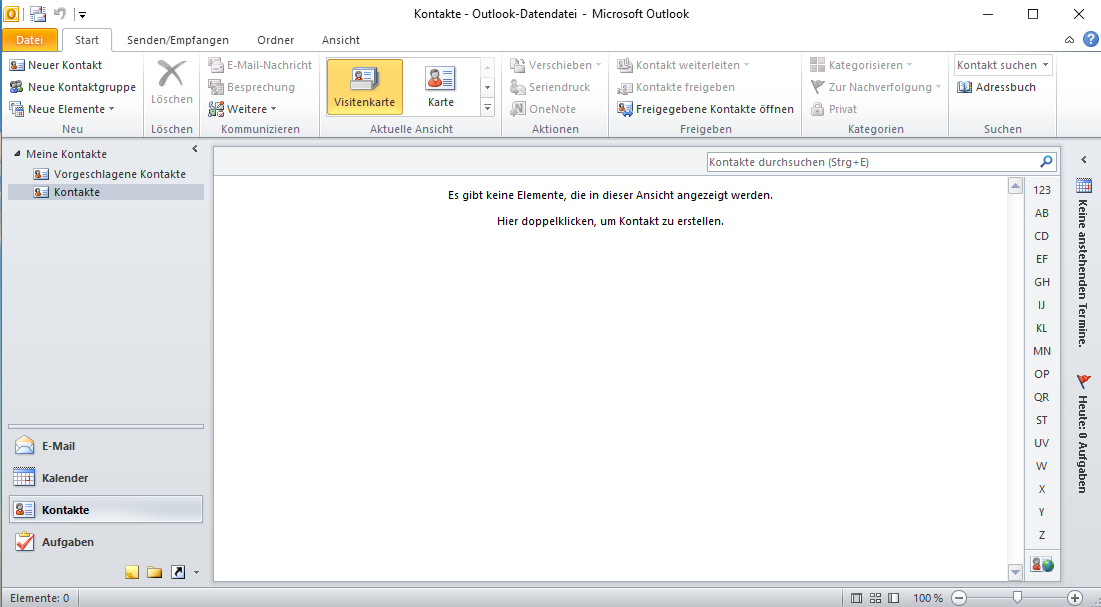This screenshot has height=607, width=1101.
Task: Click the red flag tasks icon
Action: pyautogui.click(x=1083, y=381)
